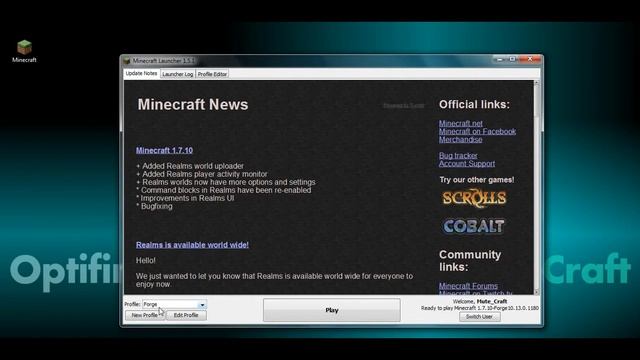
Task: Click the news page scrollbar down arrow
Action: (x=537, y=291)
